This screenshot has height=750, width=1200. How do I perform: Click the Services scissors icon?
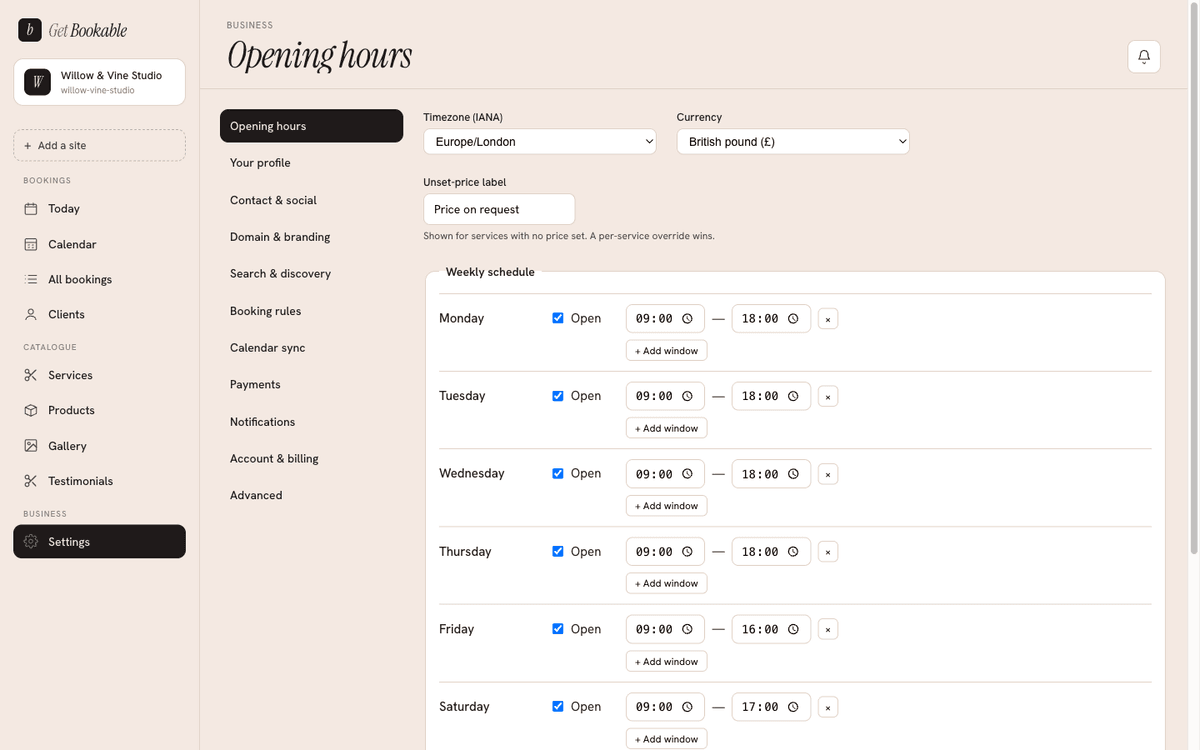click(x=31, y=375)
